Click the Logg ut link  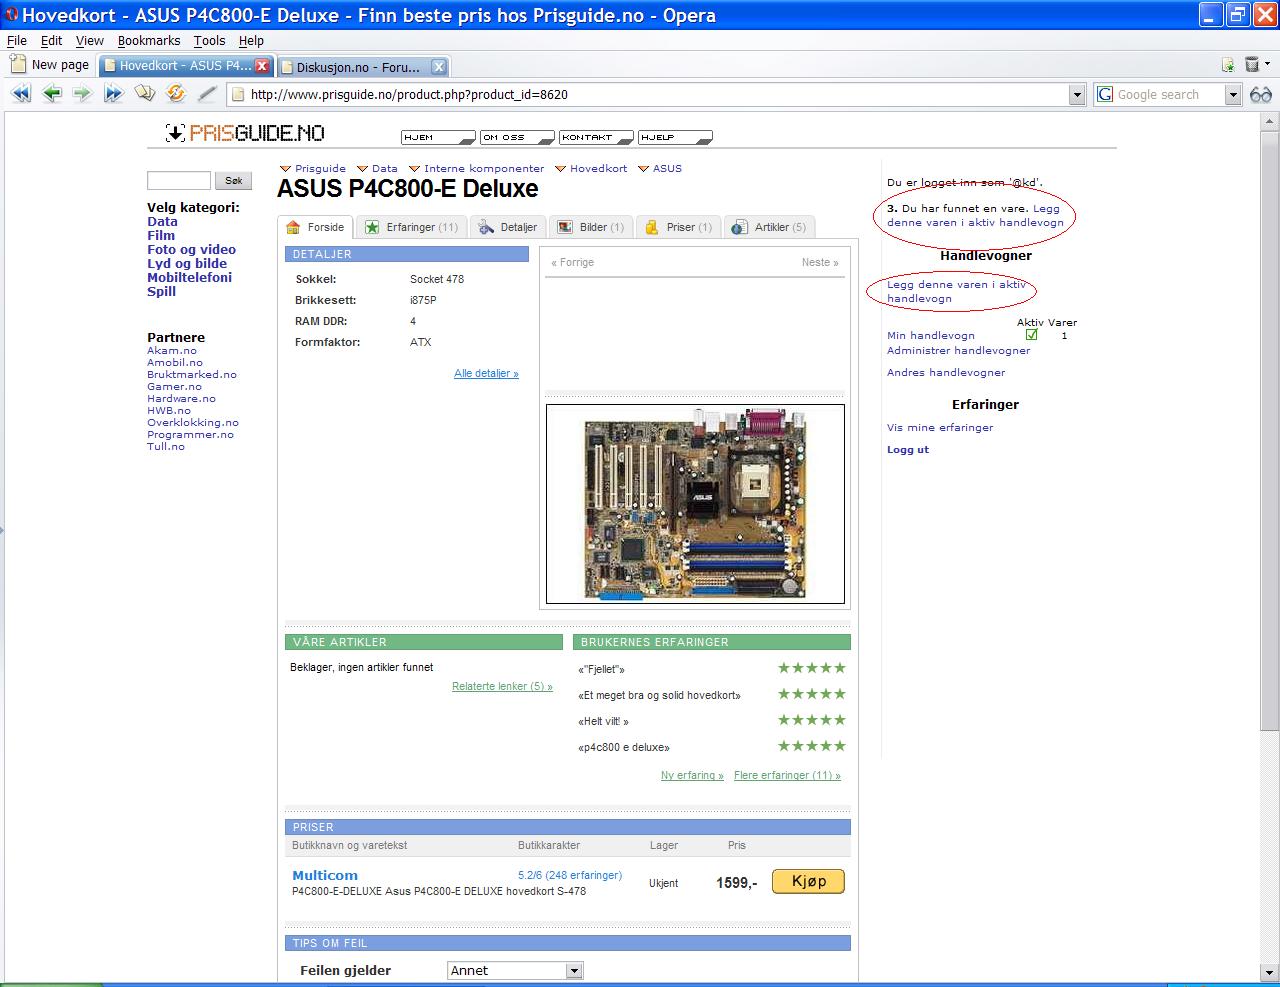coord(908,449)
